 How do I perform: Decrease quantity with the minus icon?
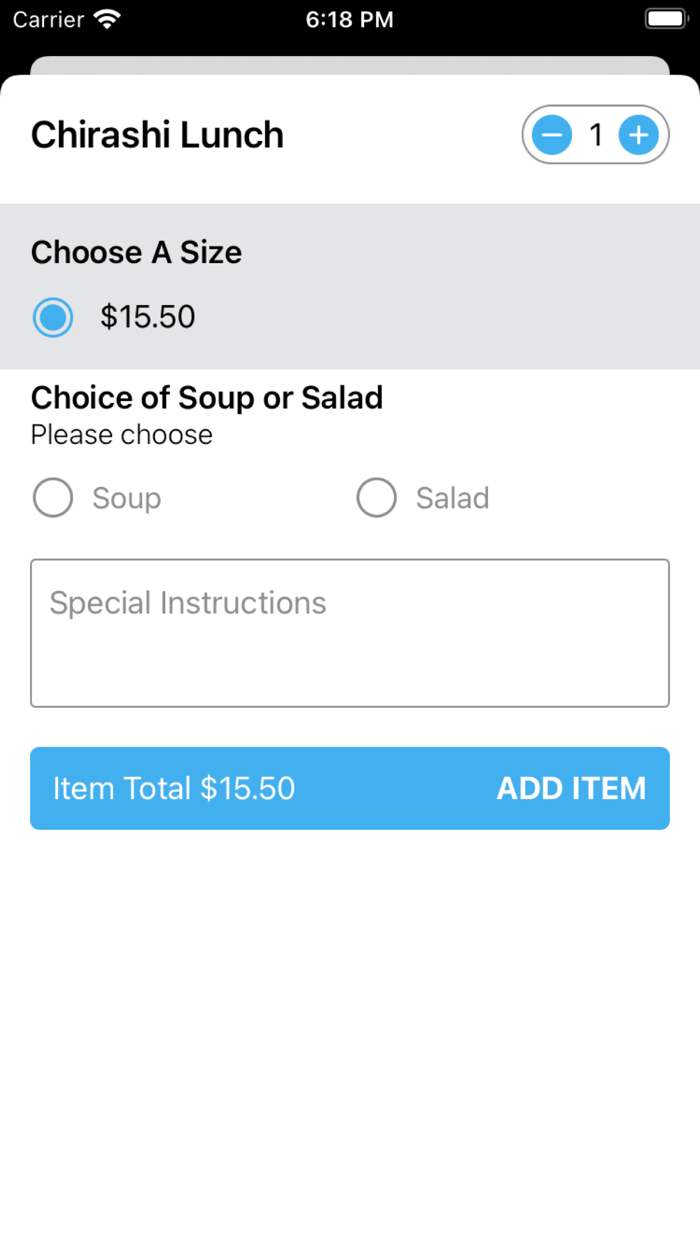pos(552,135)
